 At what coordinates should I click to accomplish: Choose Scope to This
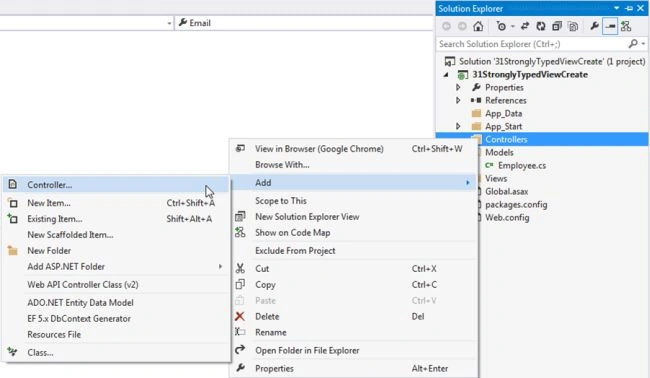click(x=353, y=201)
